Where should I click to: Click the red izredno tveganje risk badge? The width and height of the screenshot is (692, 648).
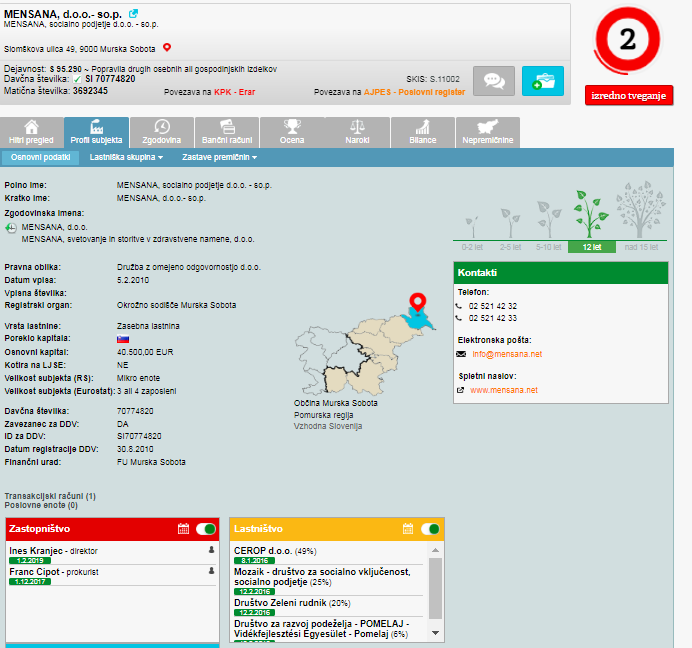pos(629,95)
